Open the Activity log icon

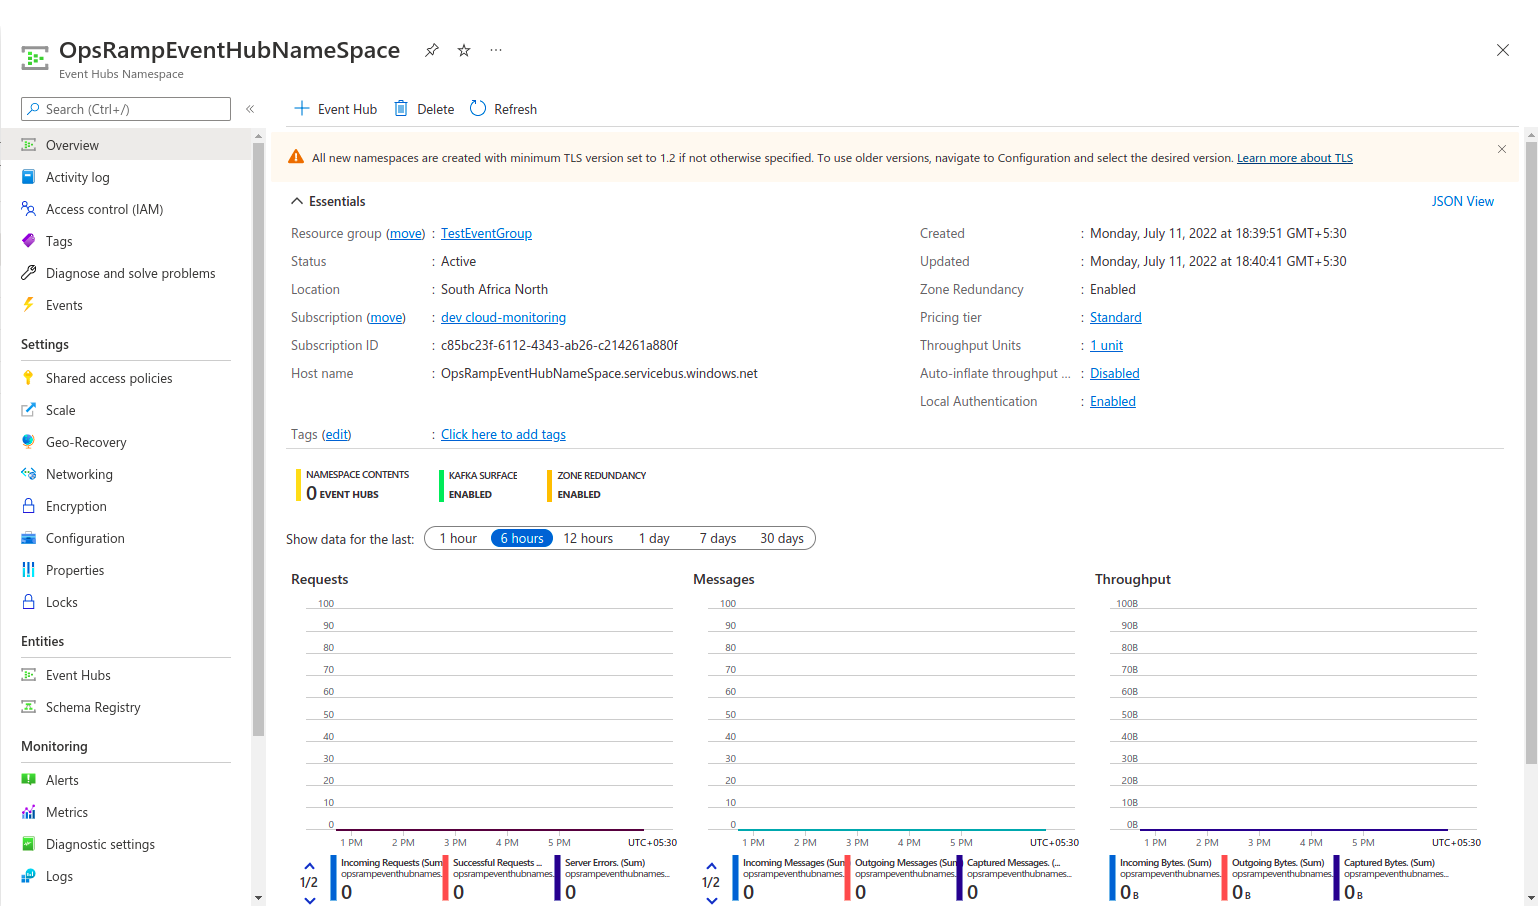click(29, 177)
